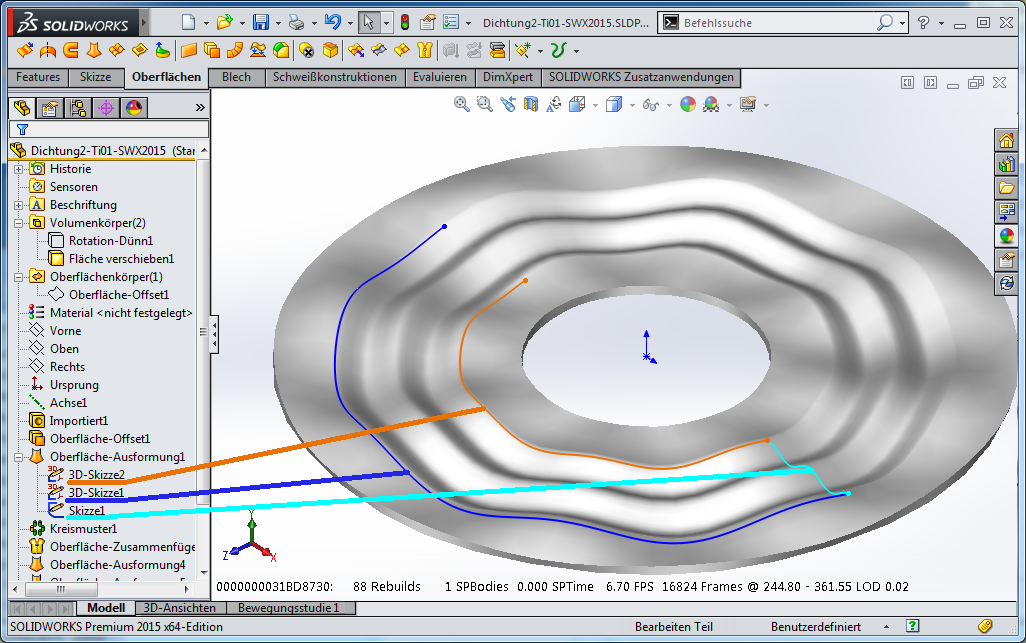Collapse the Volumenkörper(2) tree node
Screen dimensions: 1026x643
[19, 223]
